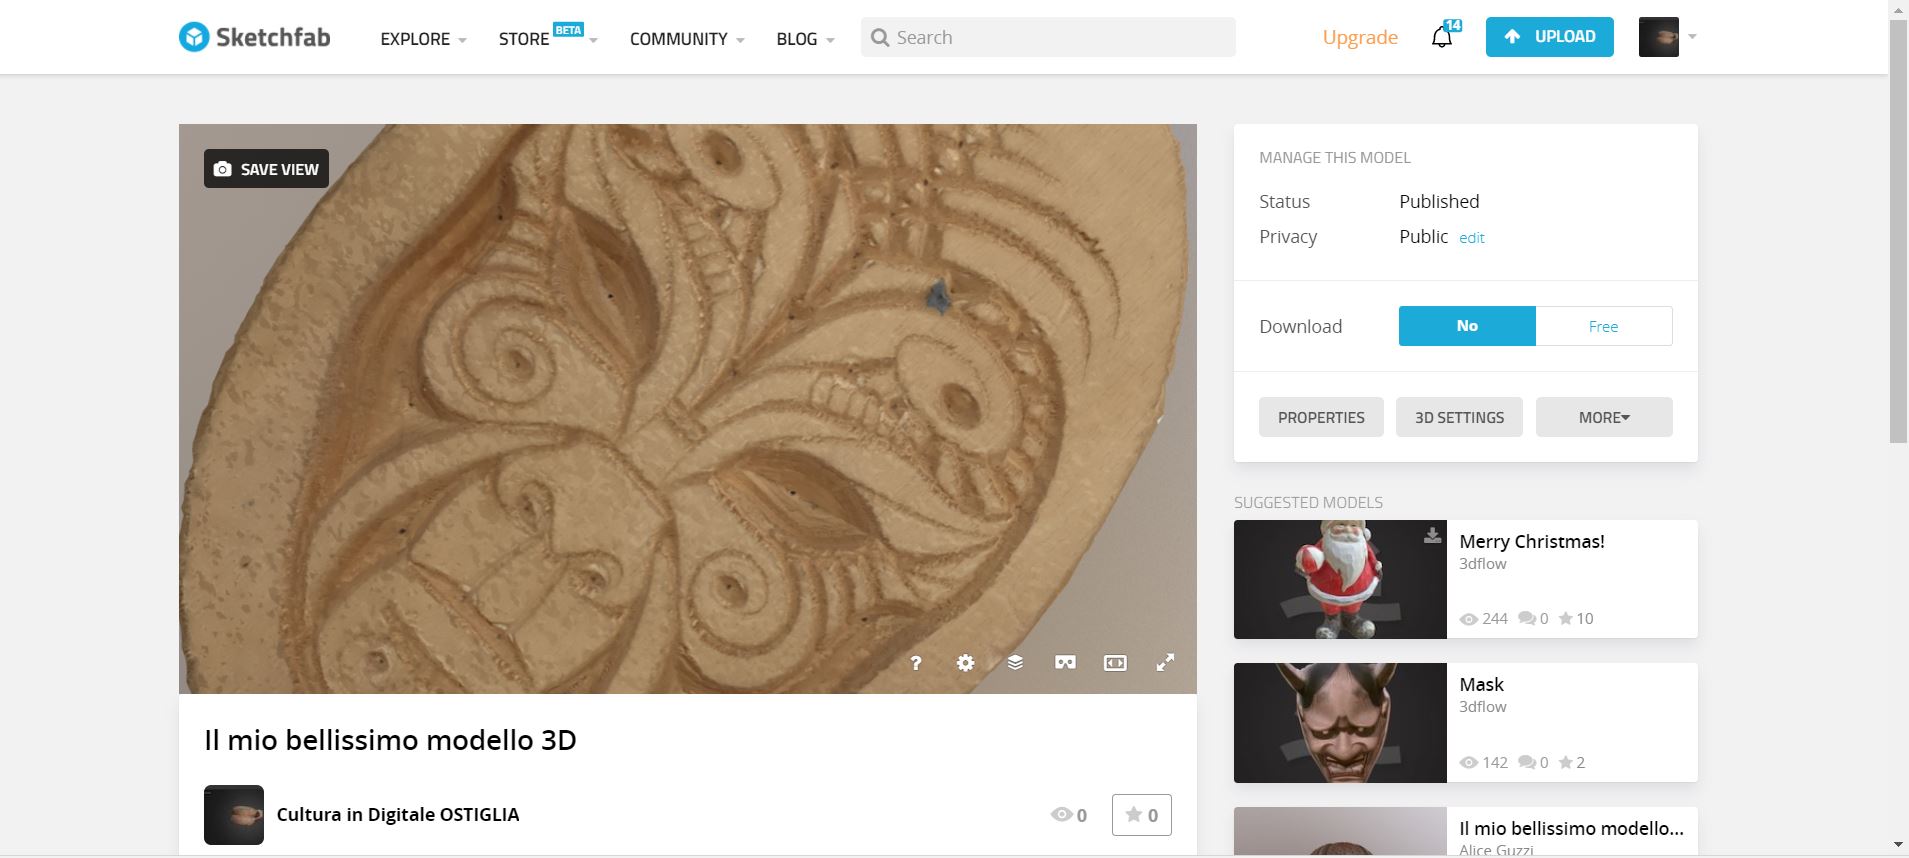Open the Merry Christmas! title
The image size is (1909, 858).
coord(1532,541)
